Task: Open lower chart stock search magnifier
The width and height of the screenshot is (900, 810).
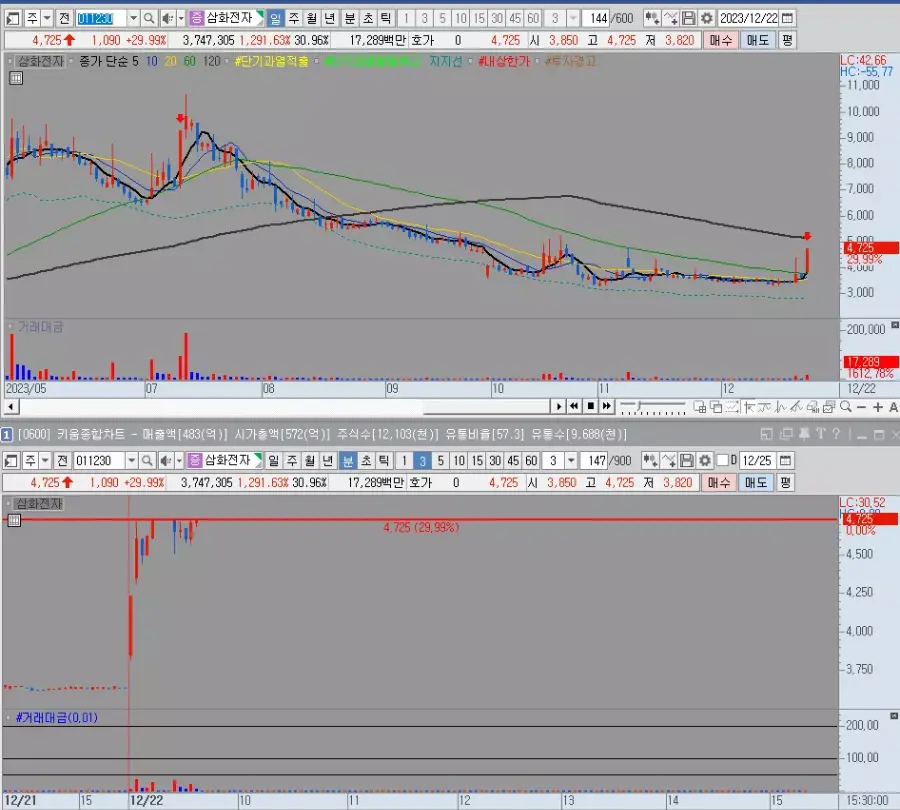Action: point(147,460)
